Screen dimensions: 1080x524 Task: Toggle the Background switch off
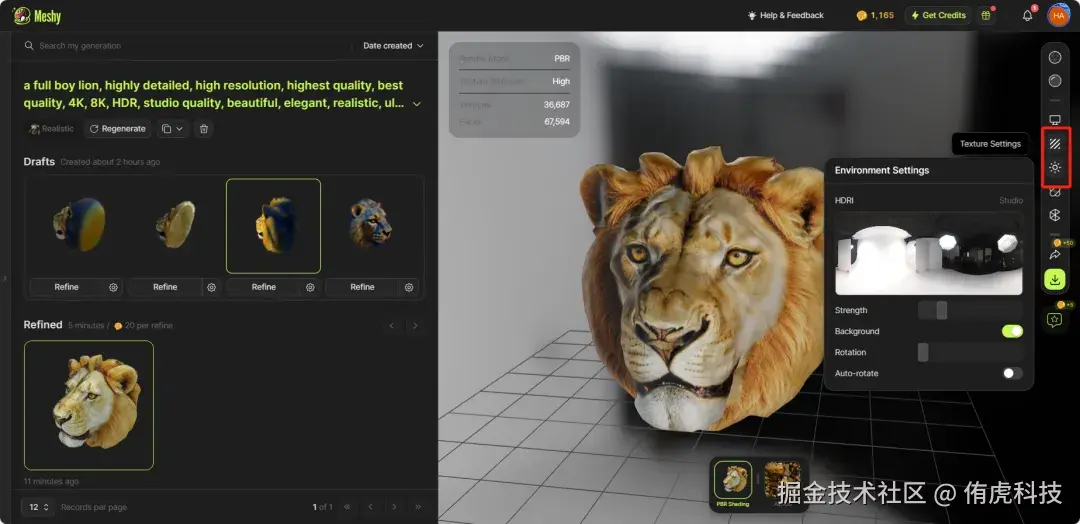click(x=1012, y=331)
